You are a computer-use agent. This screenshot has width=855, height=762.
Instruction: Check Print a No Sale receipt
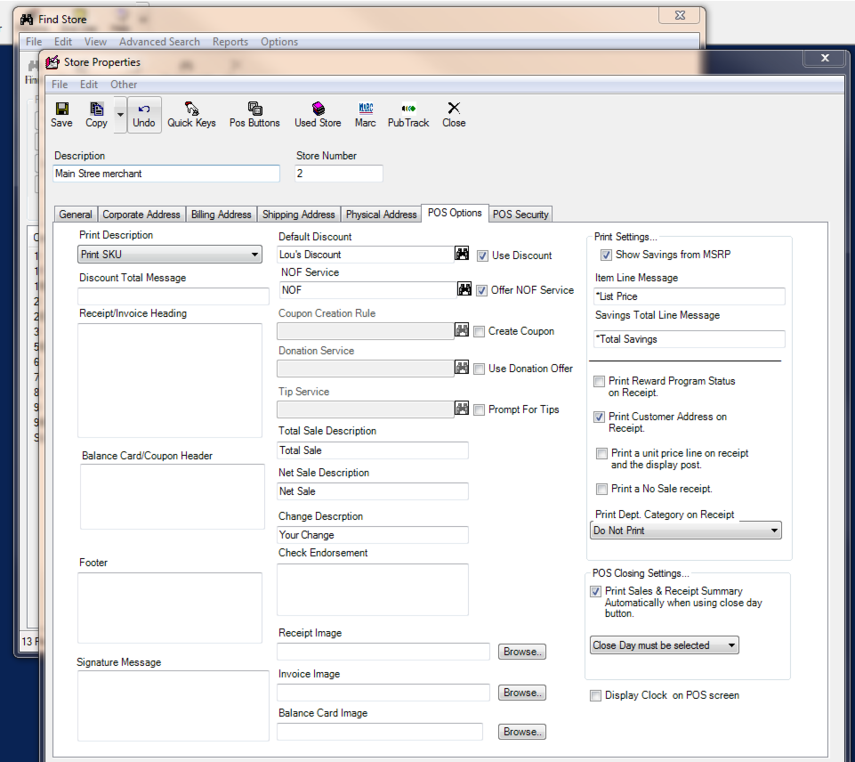[x=601, y=489]
